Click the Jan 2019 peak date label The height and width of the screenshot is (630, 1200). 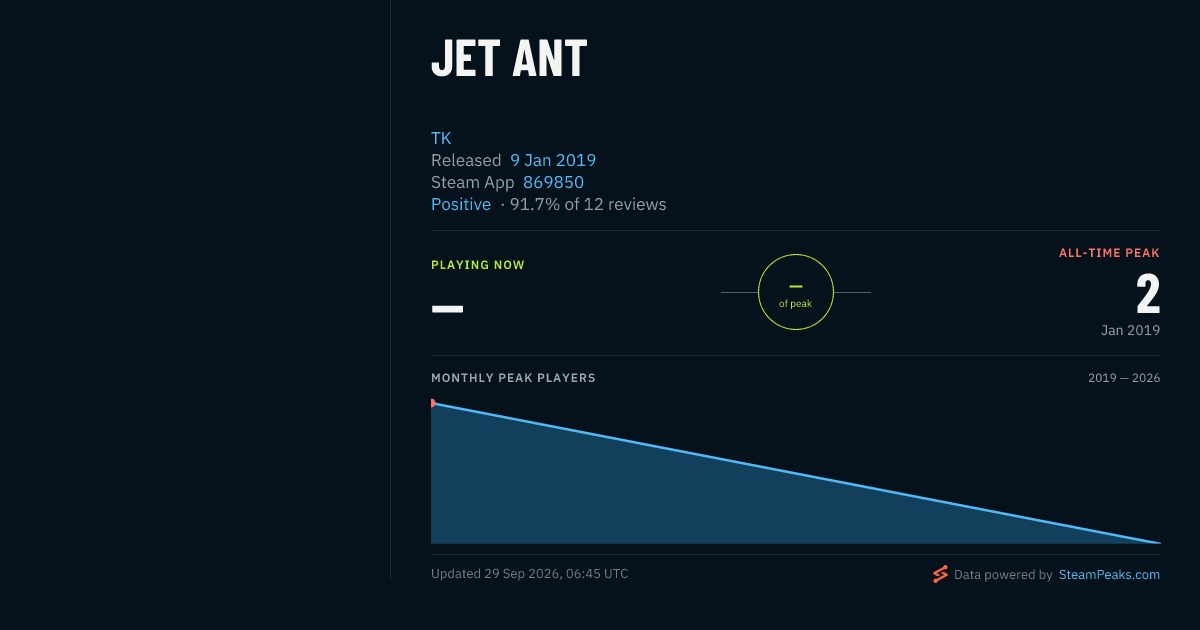(x=1130, y=330)
